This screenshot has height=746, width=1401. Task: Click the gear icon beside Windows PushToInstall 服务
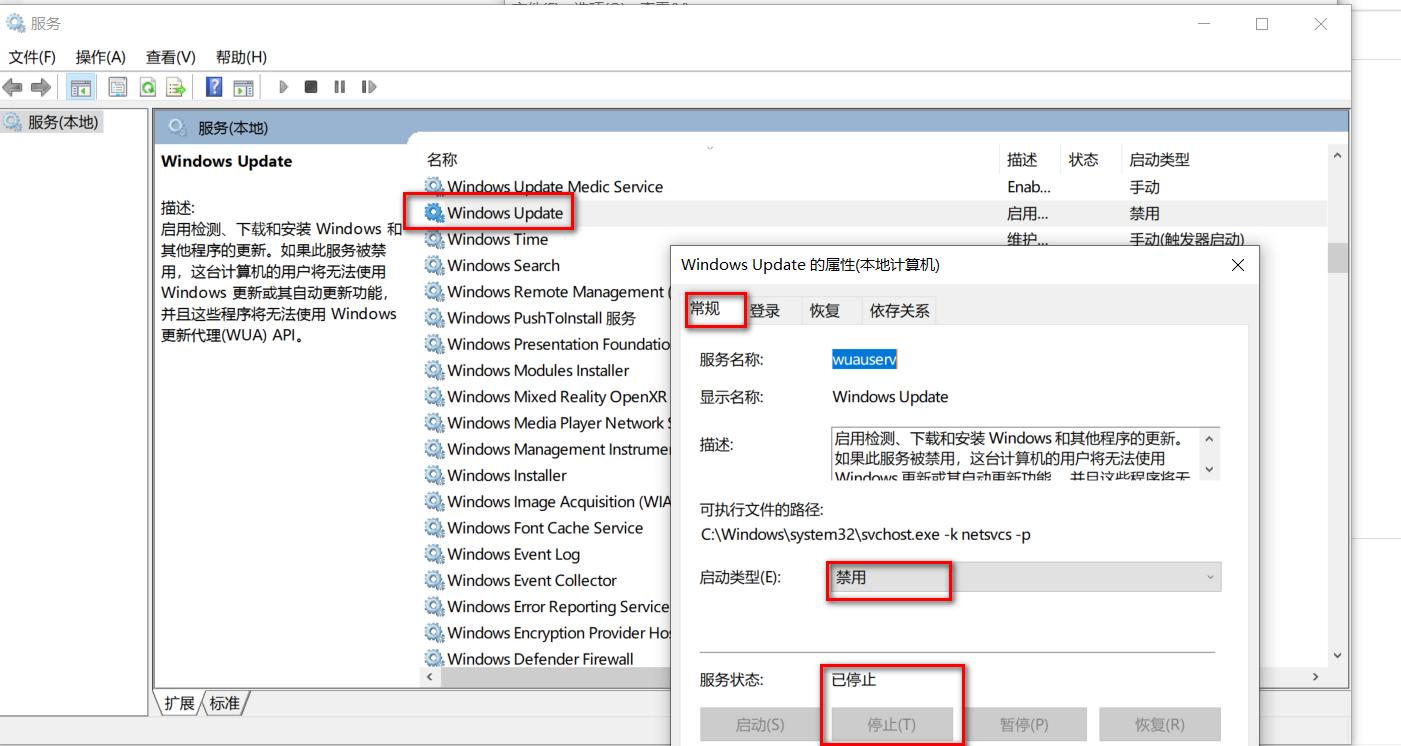(x=434, y=318)
